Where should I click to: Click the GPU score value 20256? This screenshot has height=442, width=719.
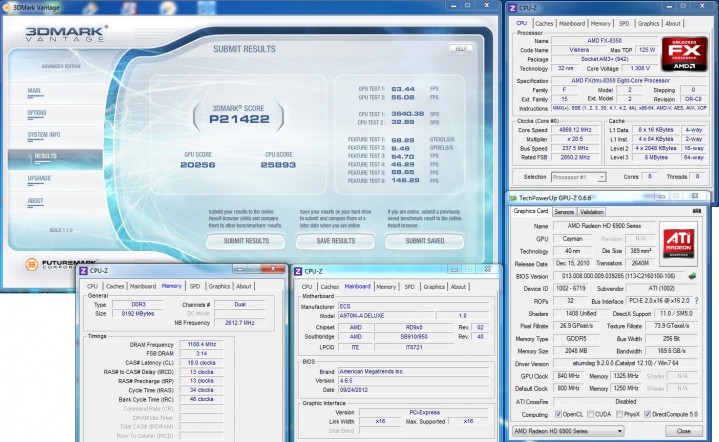point(198,165)
